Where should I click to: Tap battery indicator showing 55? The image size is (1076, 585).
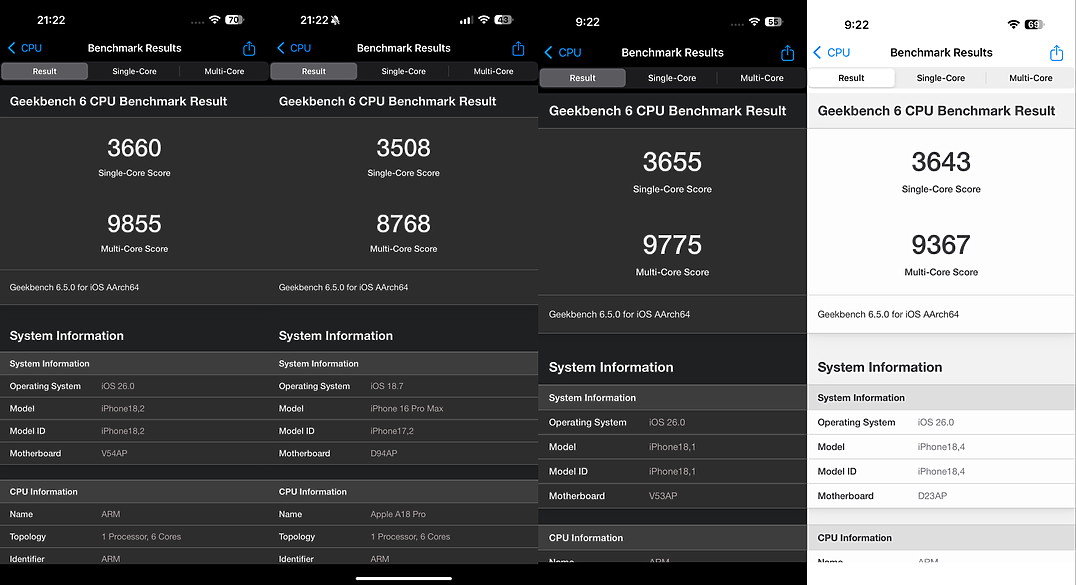click(x=773, y=22)
